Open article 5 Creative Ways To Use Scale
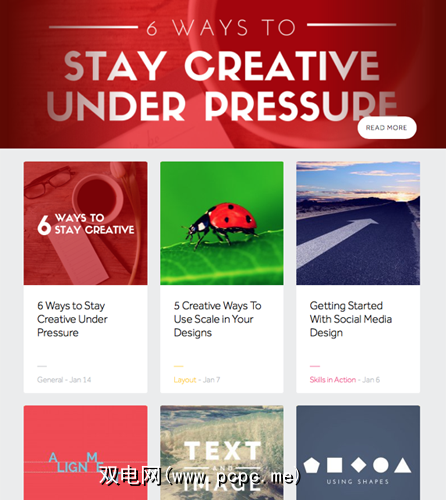 click(x=217, y=319)
